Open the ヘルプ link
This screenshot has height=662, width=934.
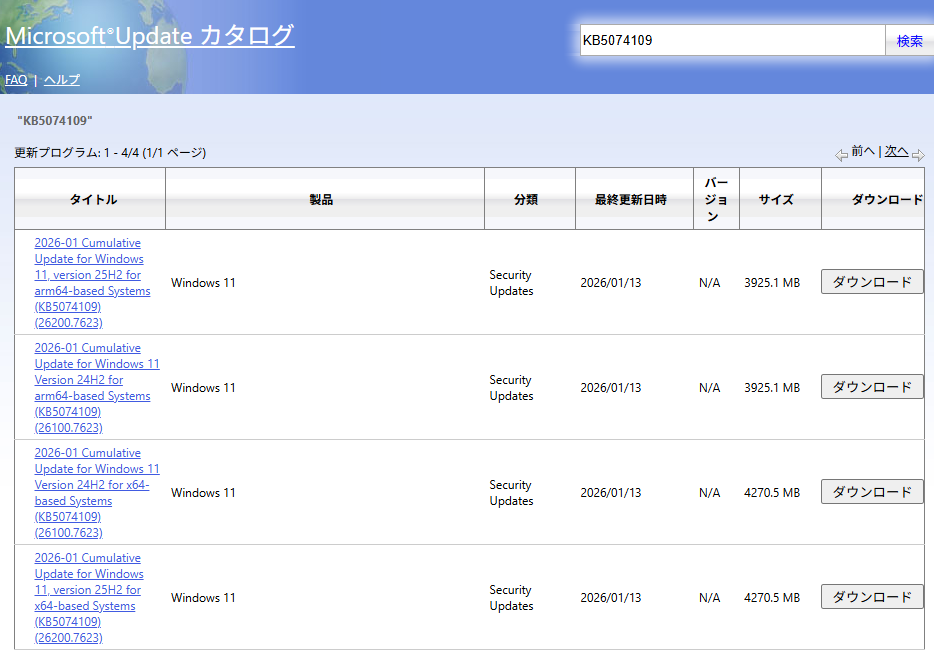(x=62, y=80)
